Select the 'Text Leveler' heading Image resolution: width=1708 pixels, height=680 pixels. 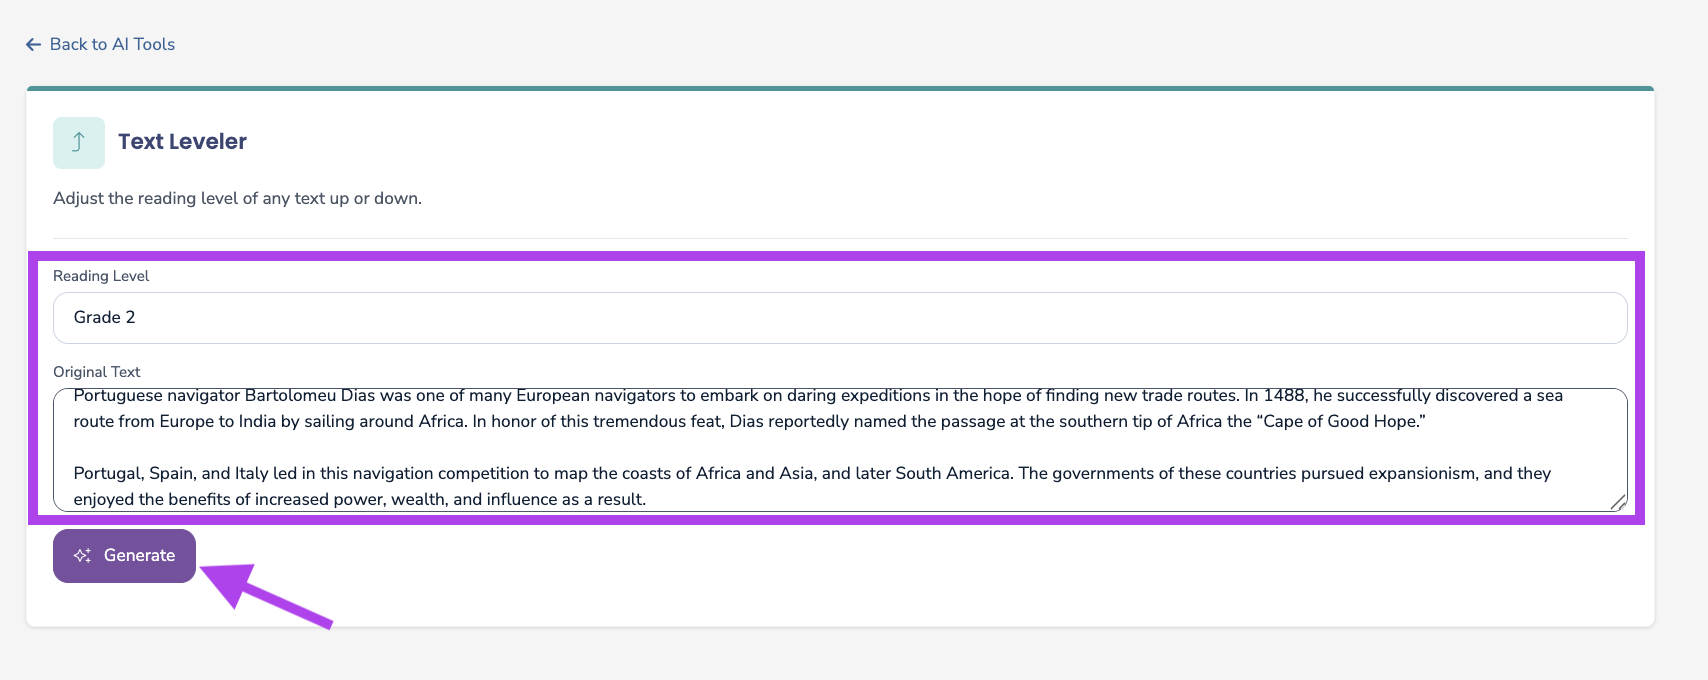click(x=182, y=142)
